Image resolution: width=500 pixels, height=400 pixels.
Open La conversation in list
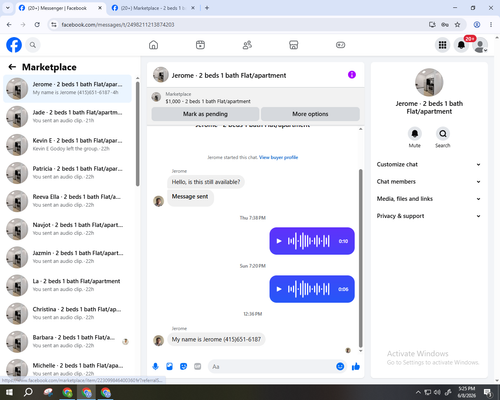click(x=68, y=285)
